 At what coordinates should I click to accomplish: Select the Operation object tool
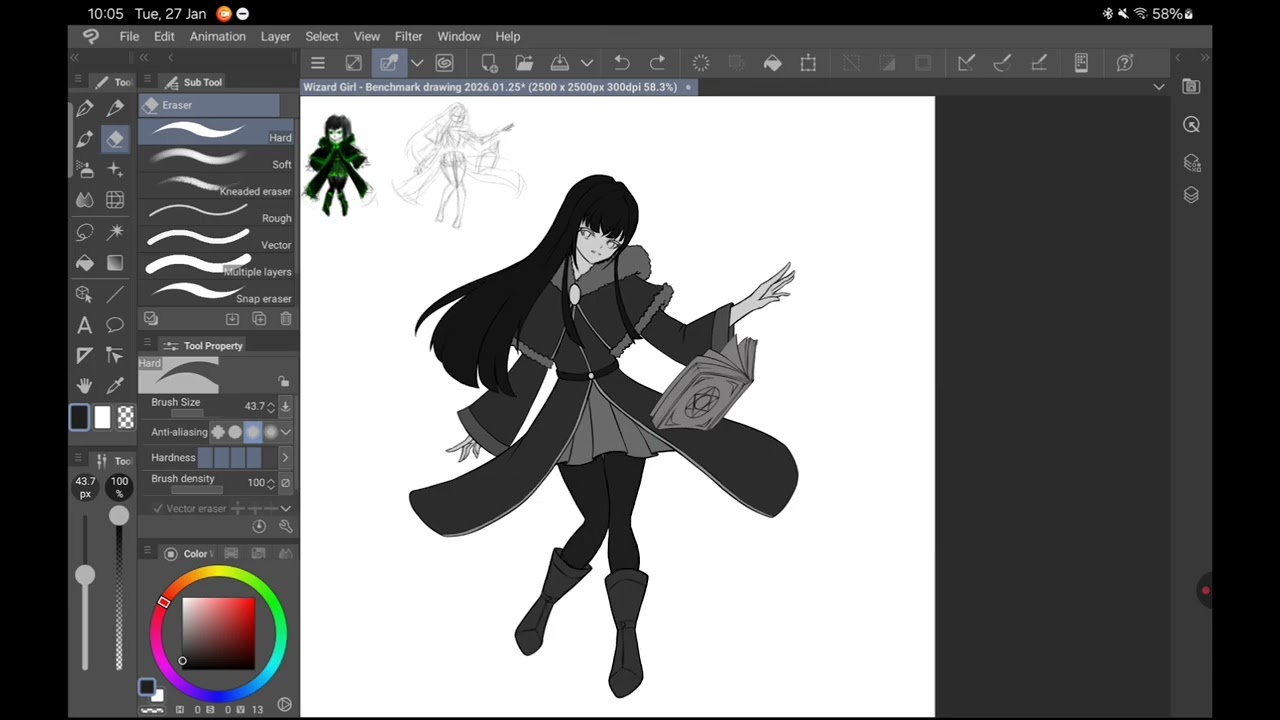coord(85,294)
